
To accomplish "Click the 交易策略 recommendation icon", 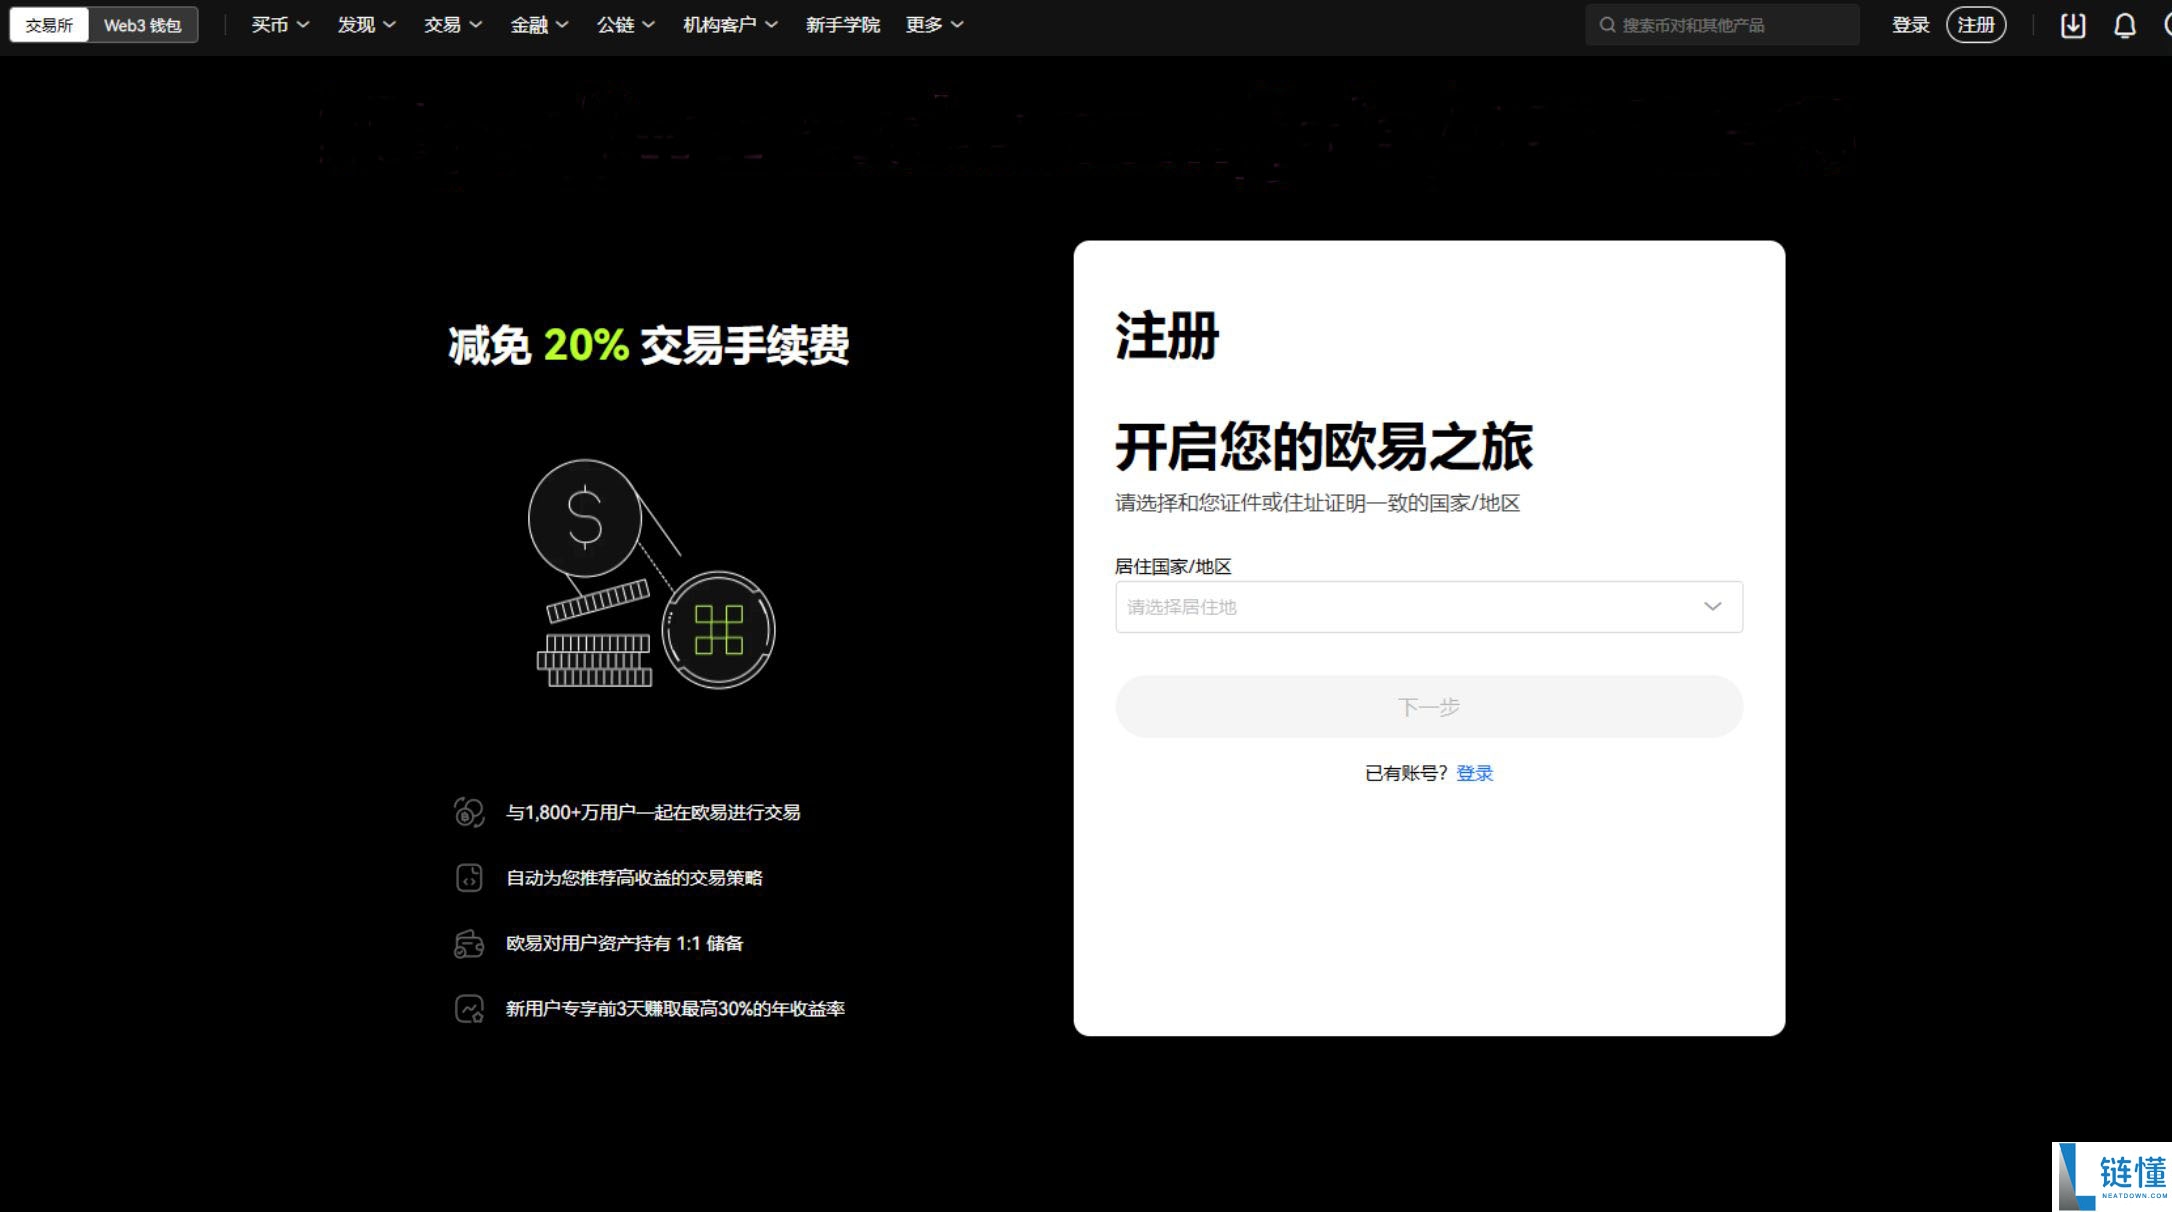I will point(467,877).
